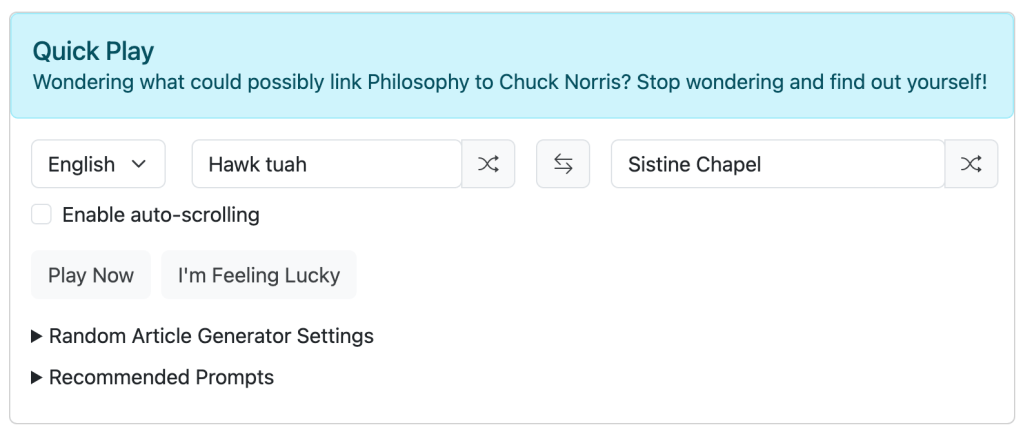Screen dimensions: 1023x432
Task: Swap start and target articles
Action: tap(563, 164)
